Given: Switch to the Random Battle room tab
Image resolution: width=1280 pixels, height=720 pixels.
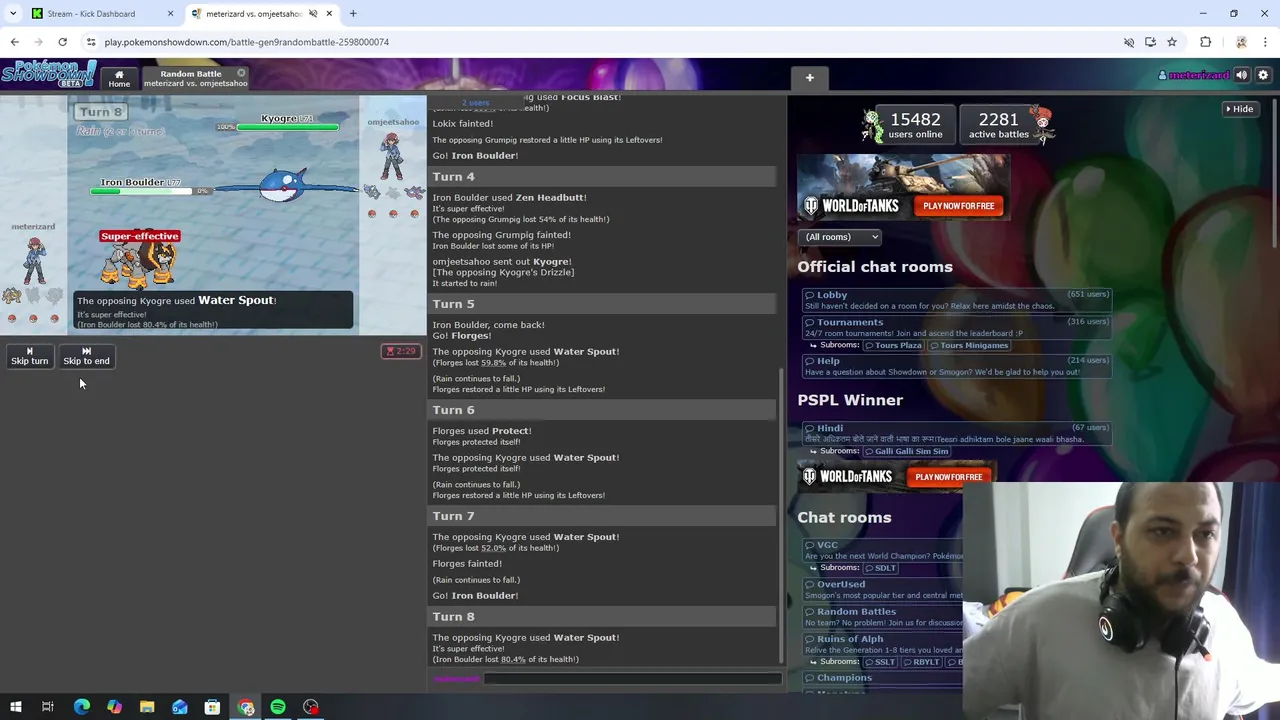Looking at the screenshot, I should [191, 78].
